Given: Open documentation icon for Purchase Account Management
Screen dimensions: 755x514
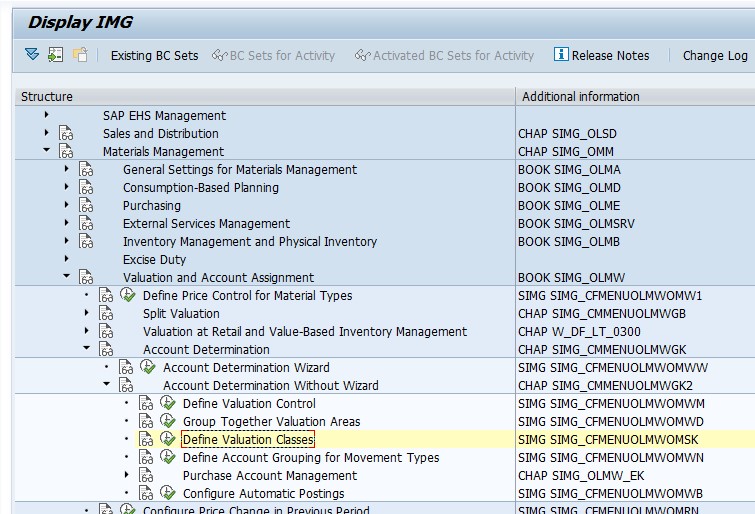Looking at the screenshot, I should [146, 475].
